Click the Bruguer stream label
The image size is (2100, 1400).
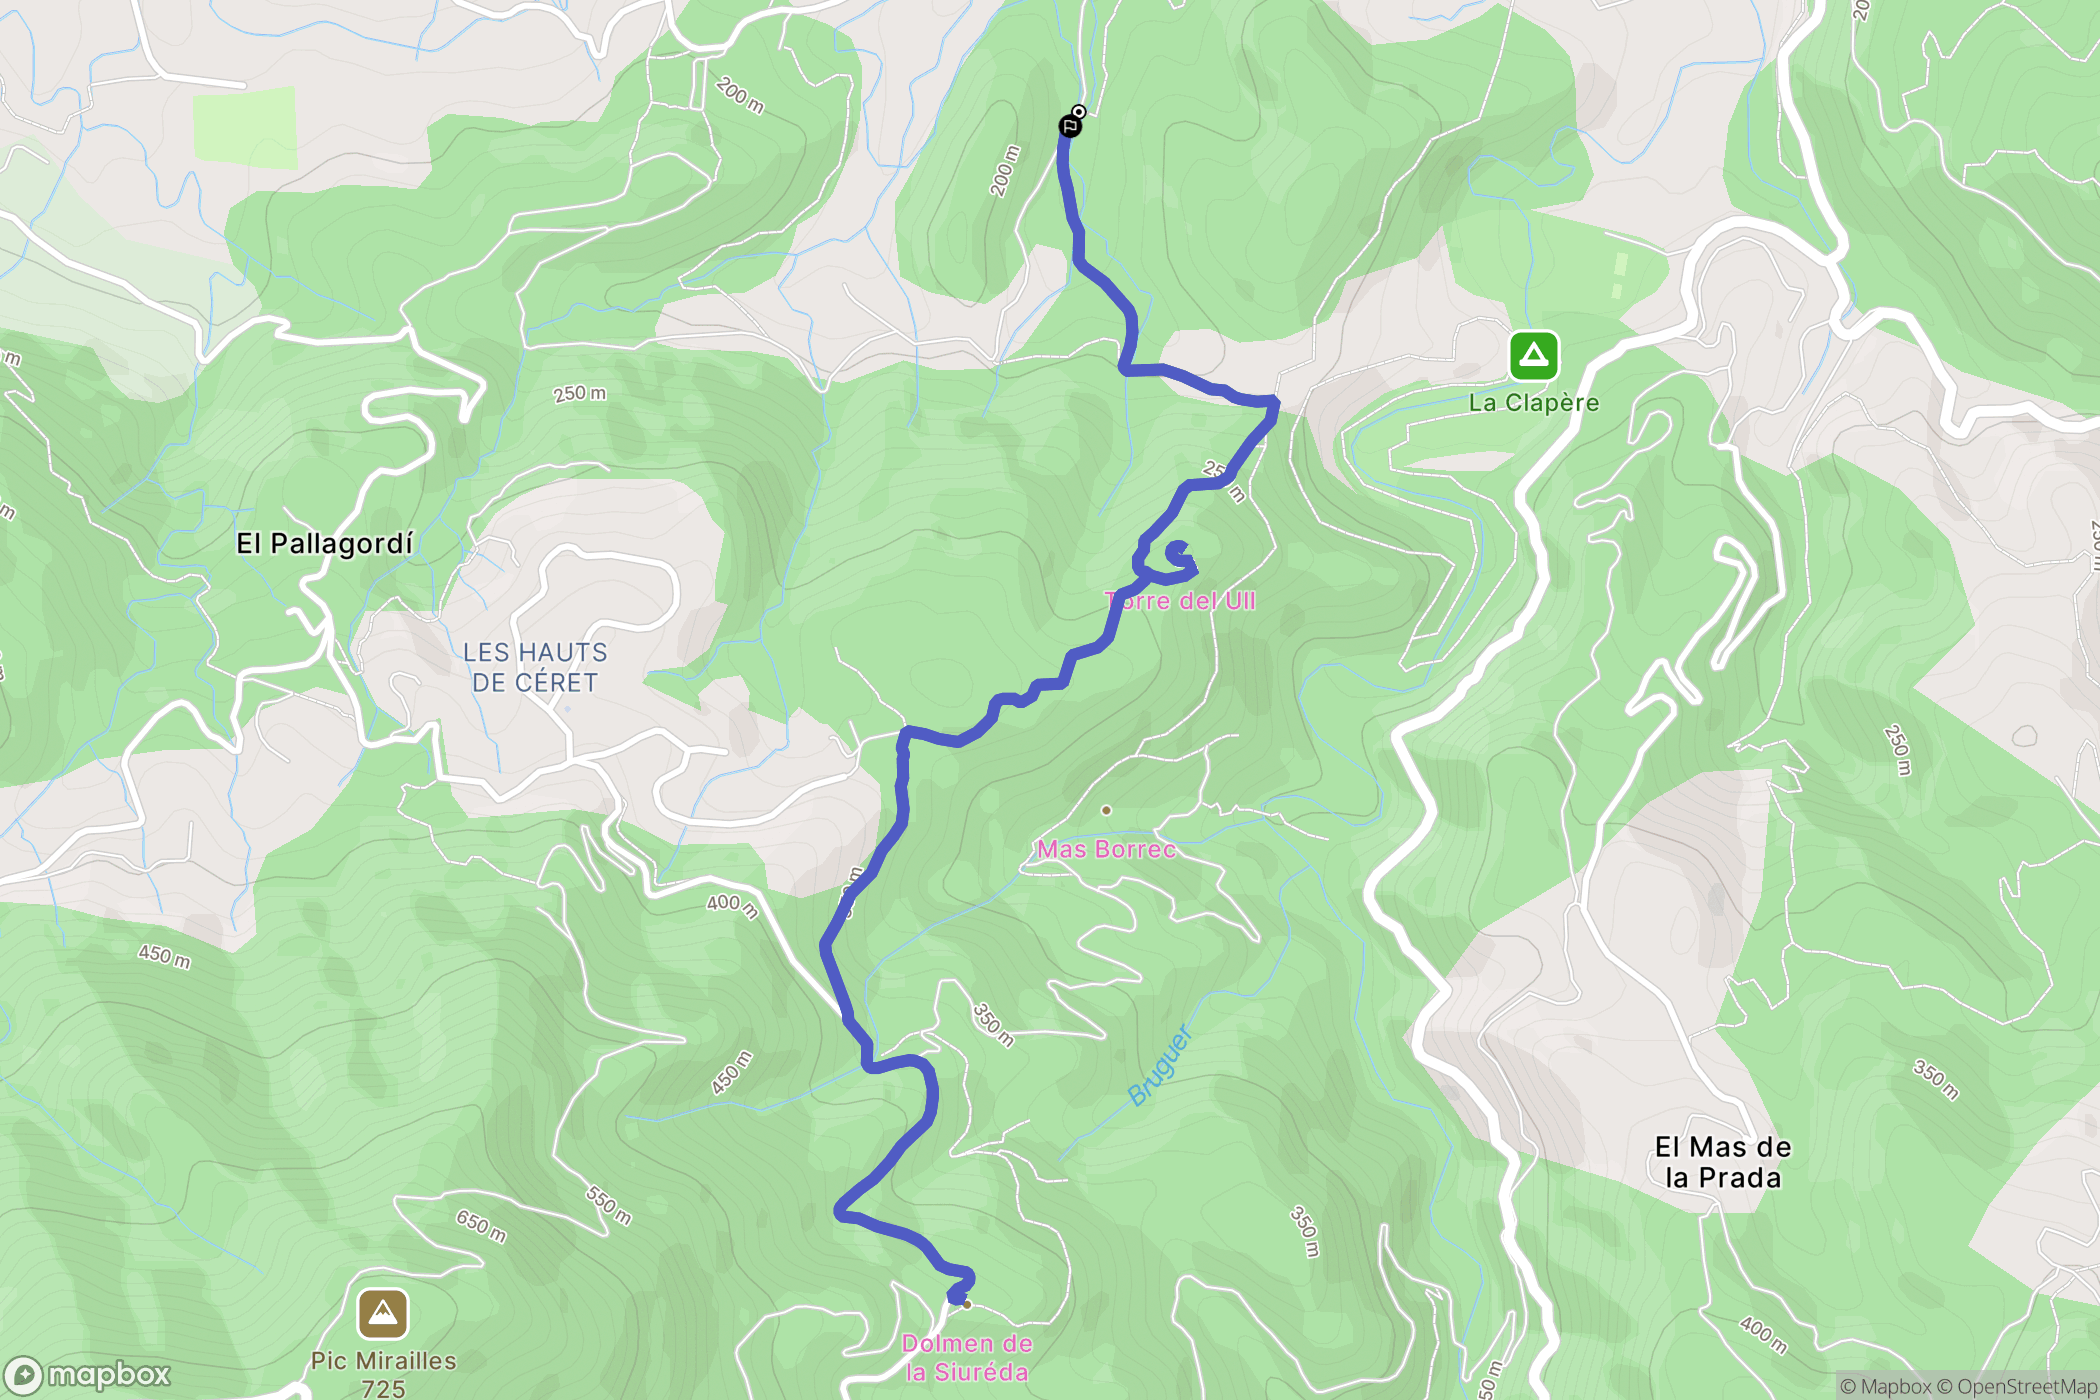(1160, 1064)
